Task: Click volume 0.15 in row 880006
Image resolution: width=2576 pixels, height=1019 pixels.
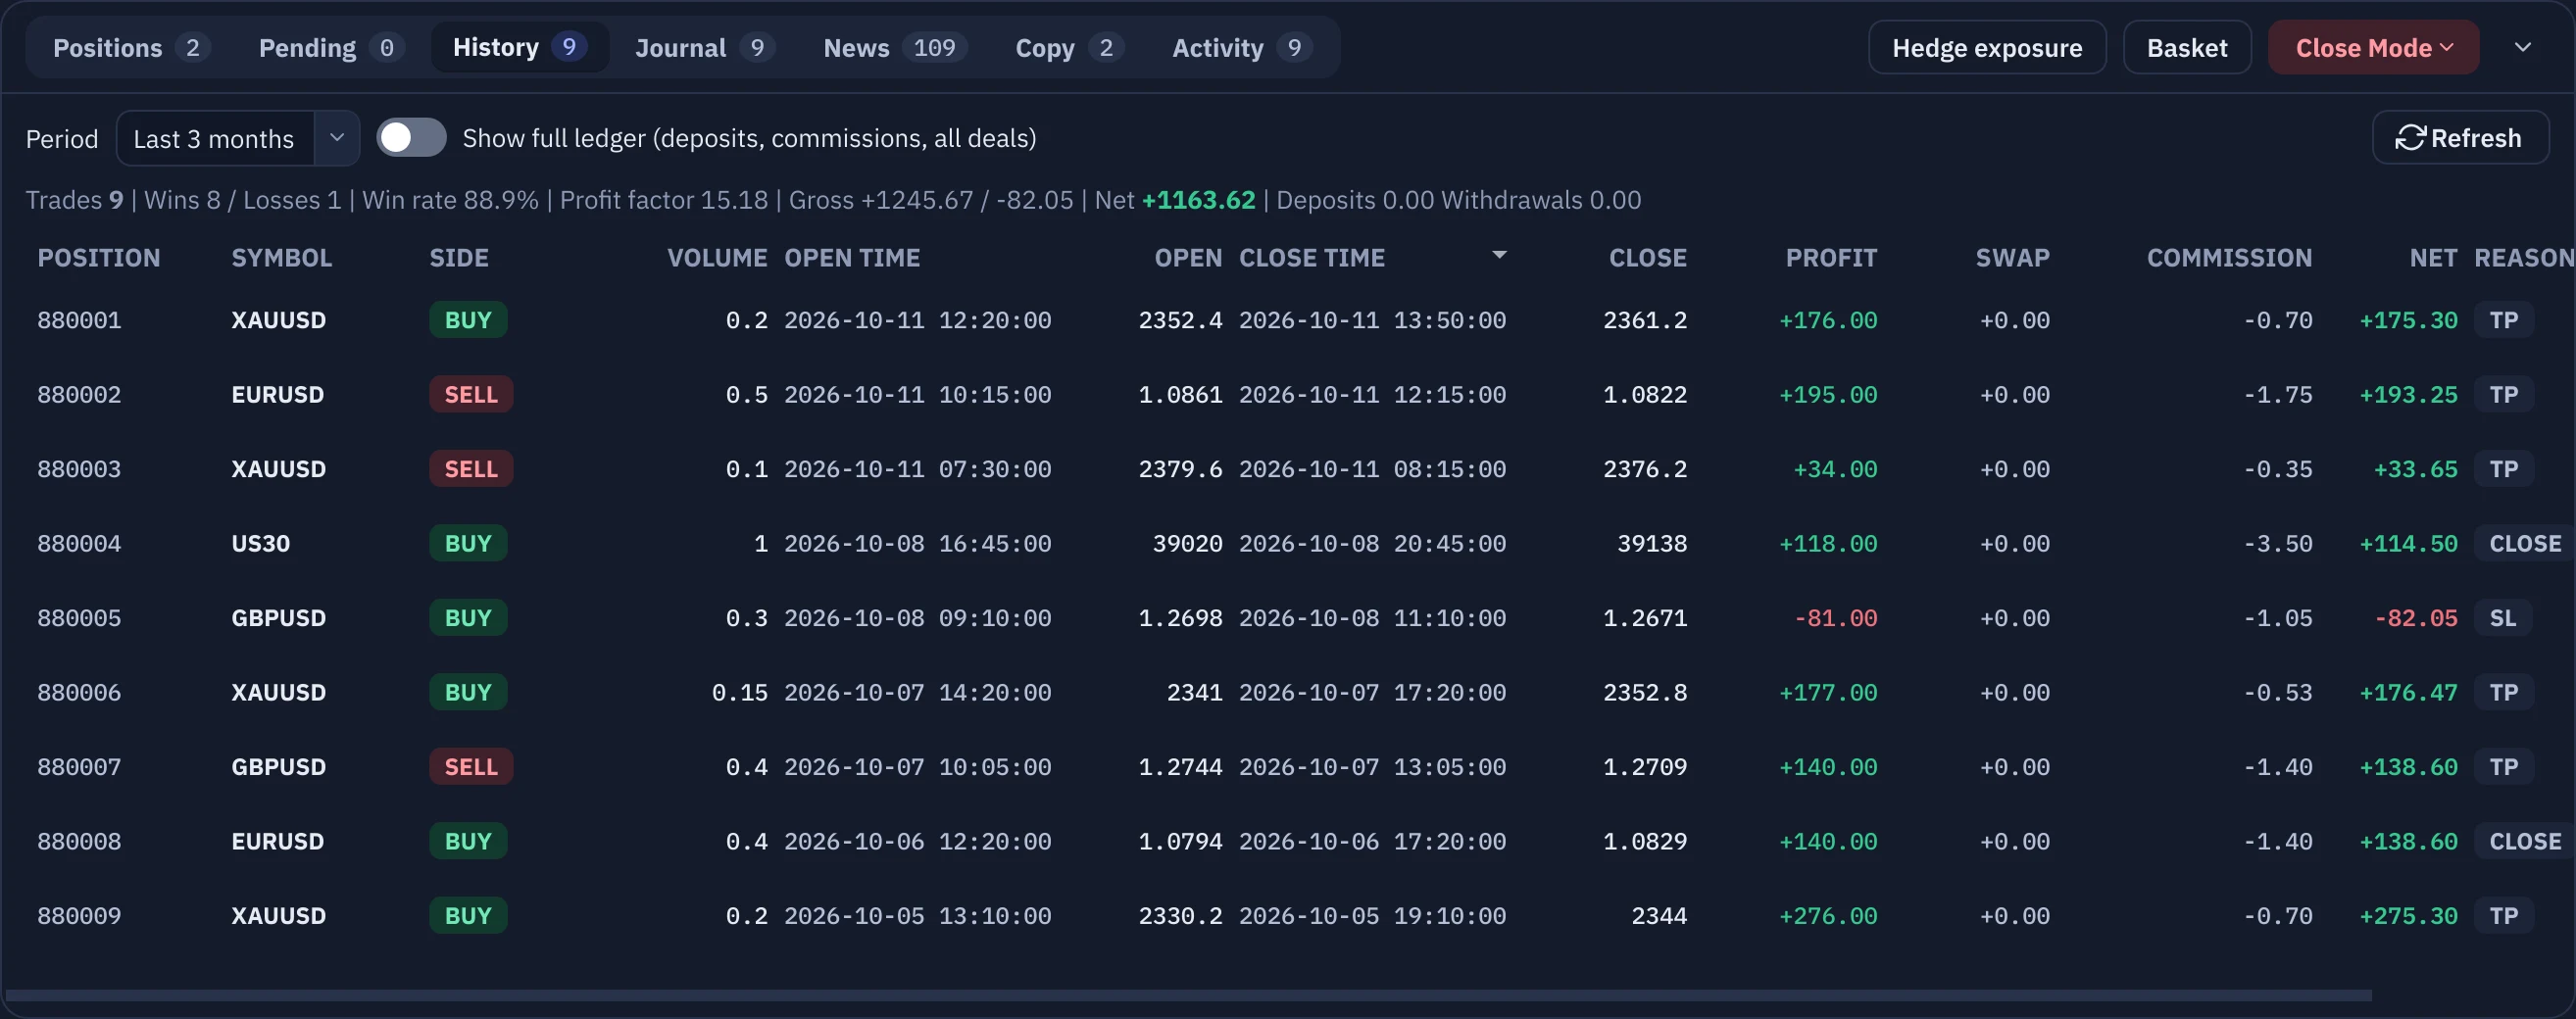Action: (x=740, y=693)
